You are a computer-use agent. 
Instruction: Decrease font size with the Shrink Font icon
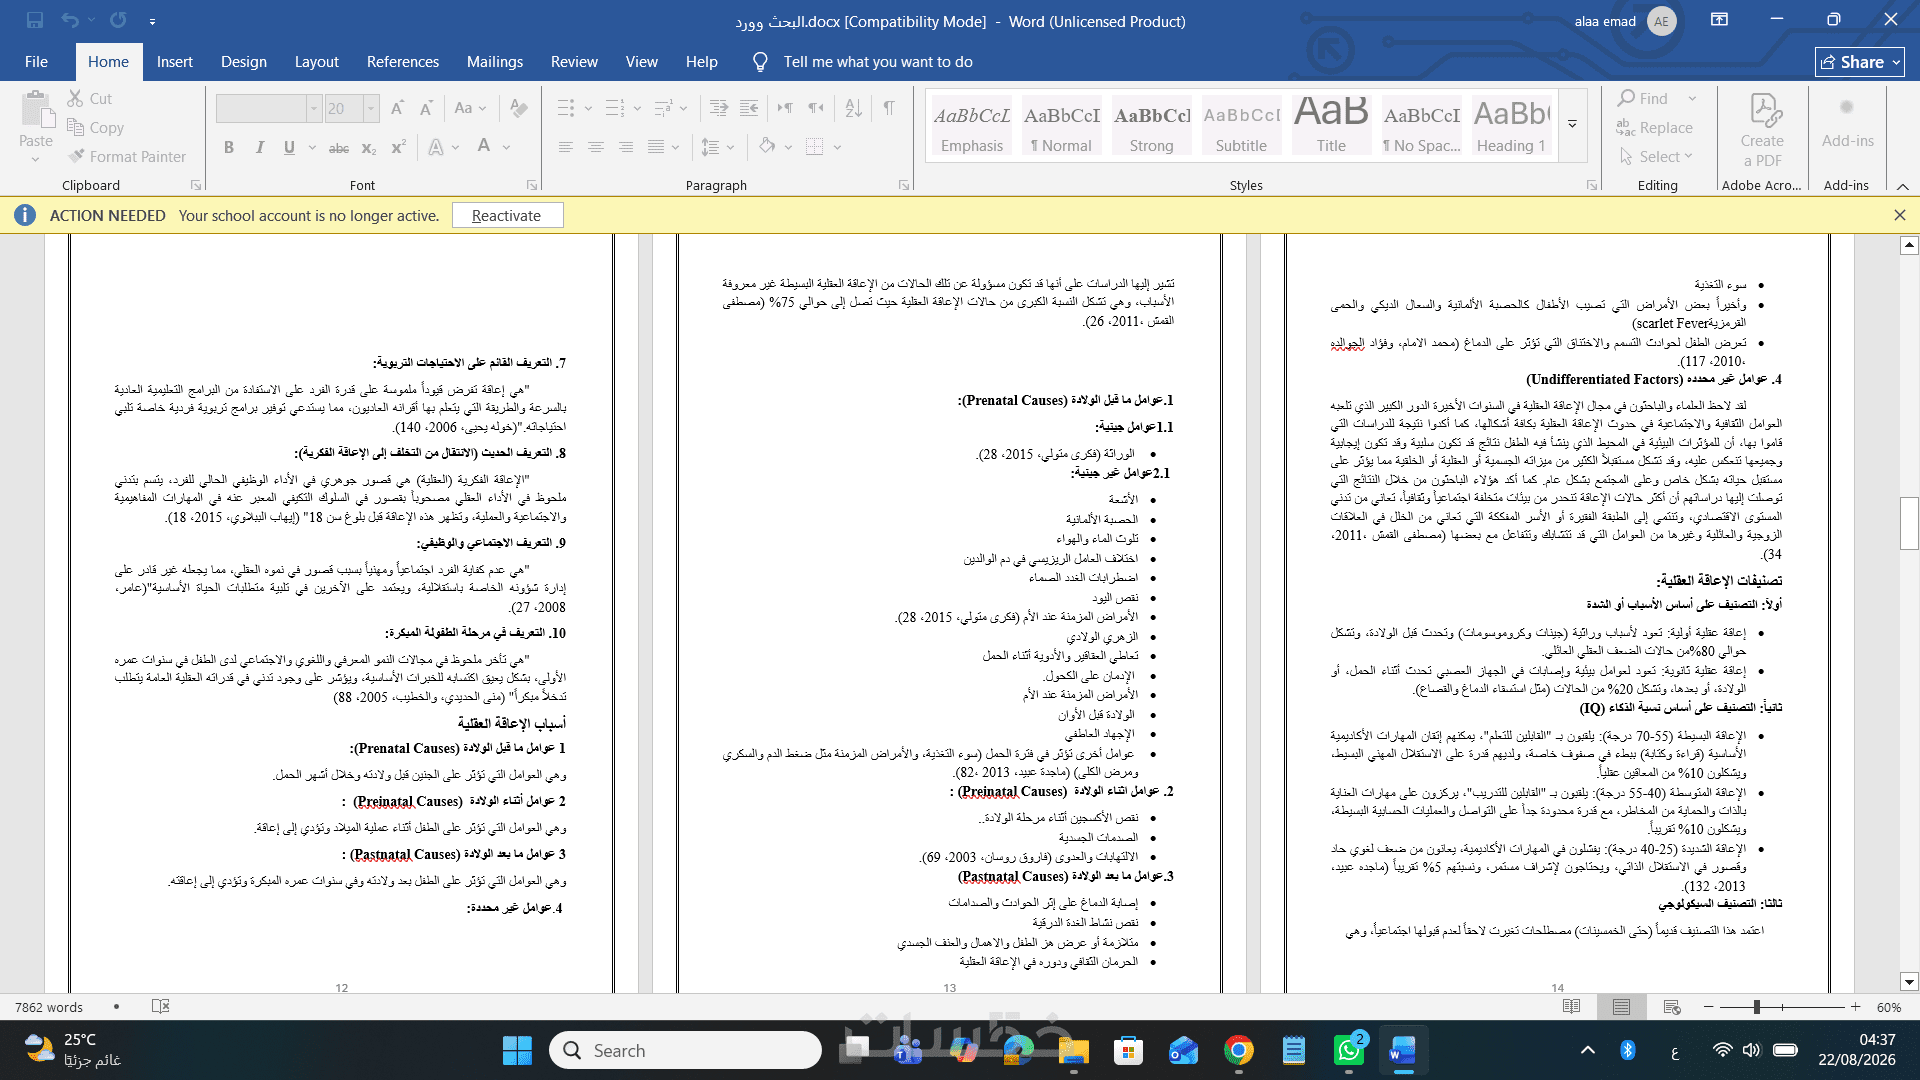pos(427,108)
